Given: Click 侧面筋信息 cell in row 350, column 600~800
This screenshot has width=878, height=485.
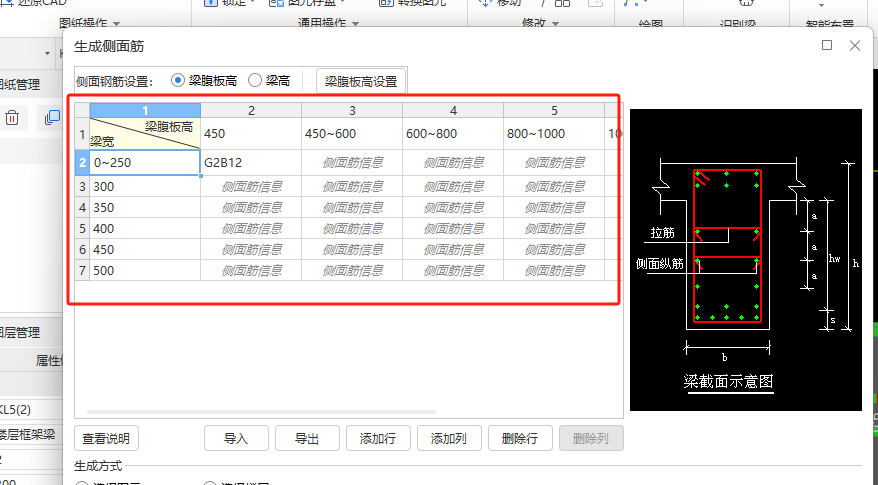Looking at the screenshot, I should pos(453,208).
